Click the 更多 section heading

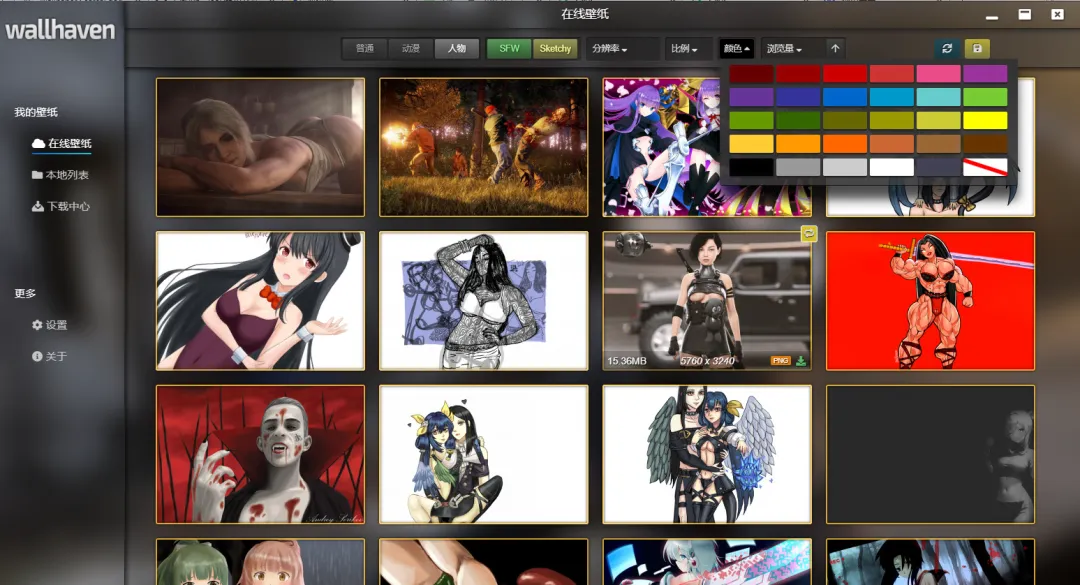[25, 293]
